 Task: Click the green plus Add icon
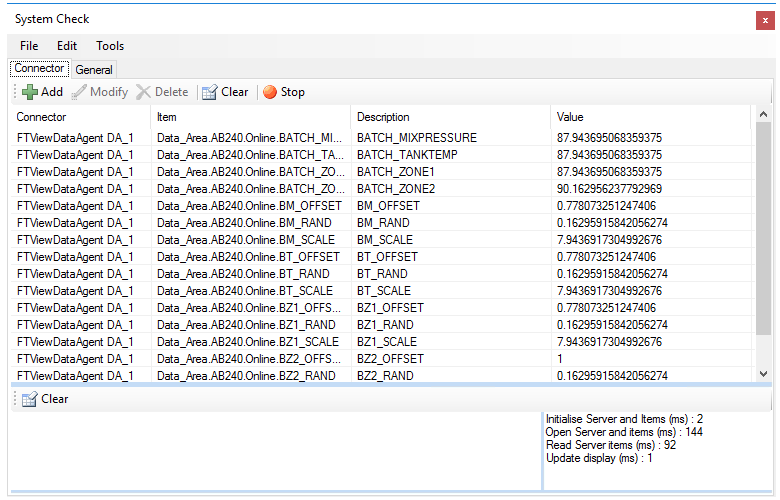(30, 92)
